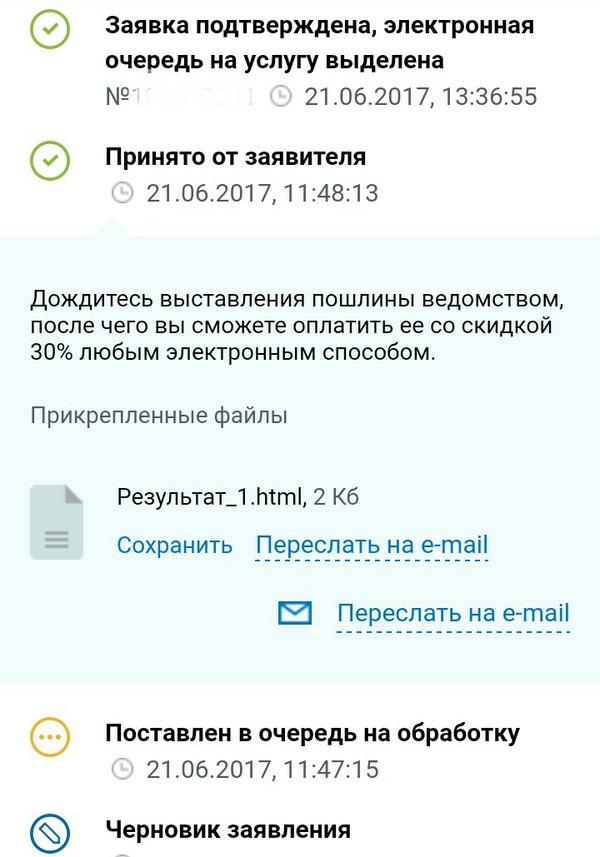Expand 'Черновик заявления' status entry
The width and height of the screenshot is (600, 857).
click(x=228, y=829)
